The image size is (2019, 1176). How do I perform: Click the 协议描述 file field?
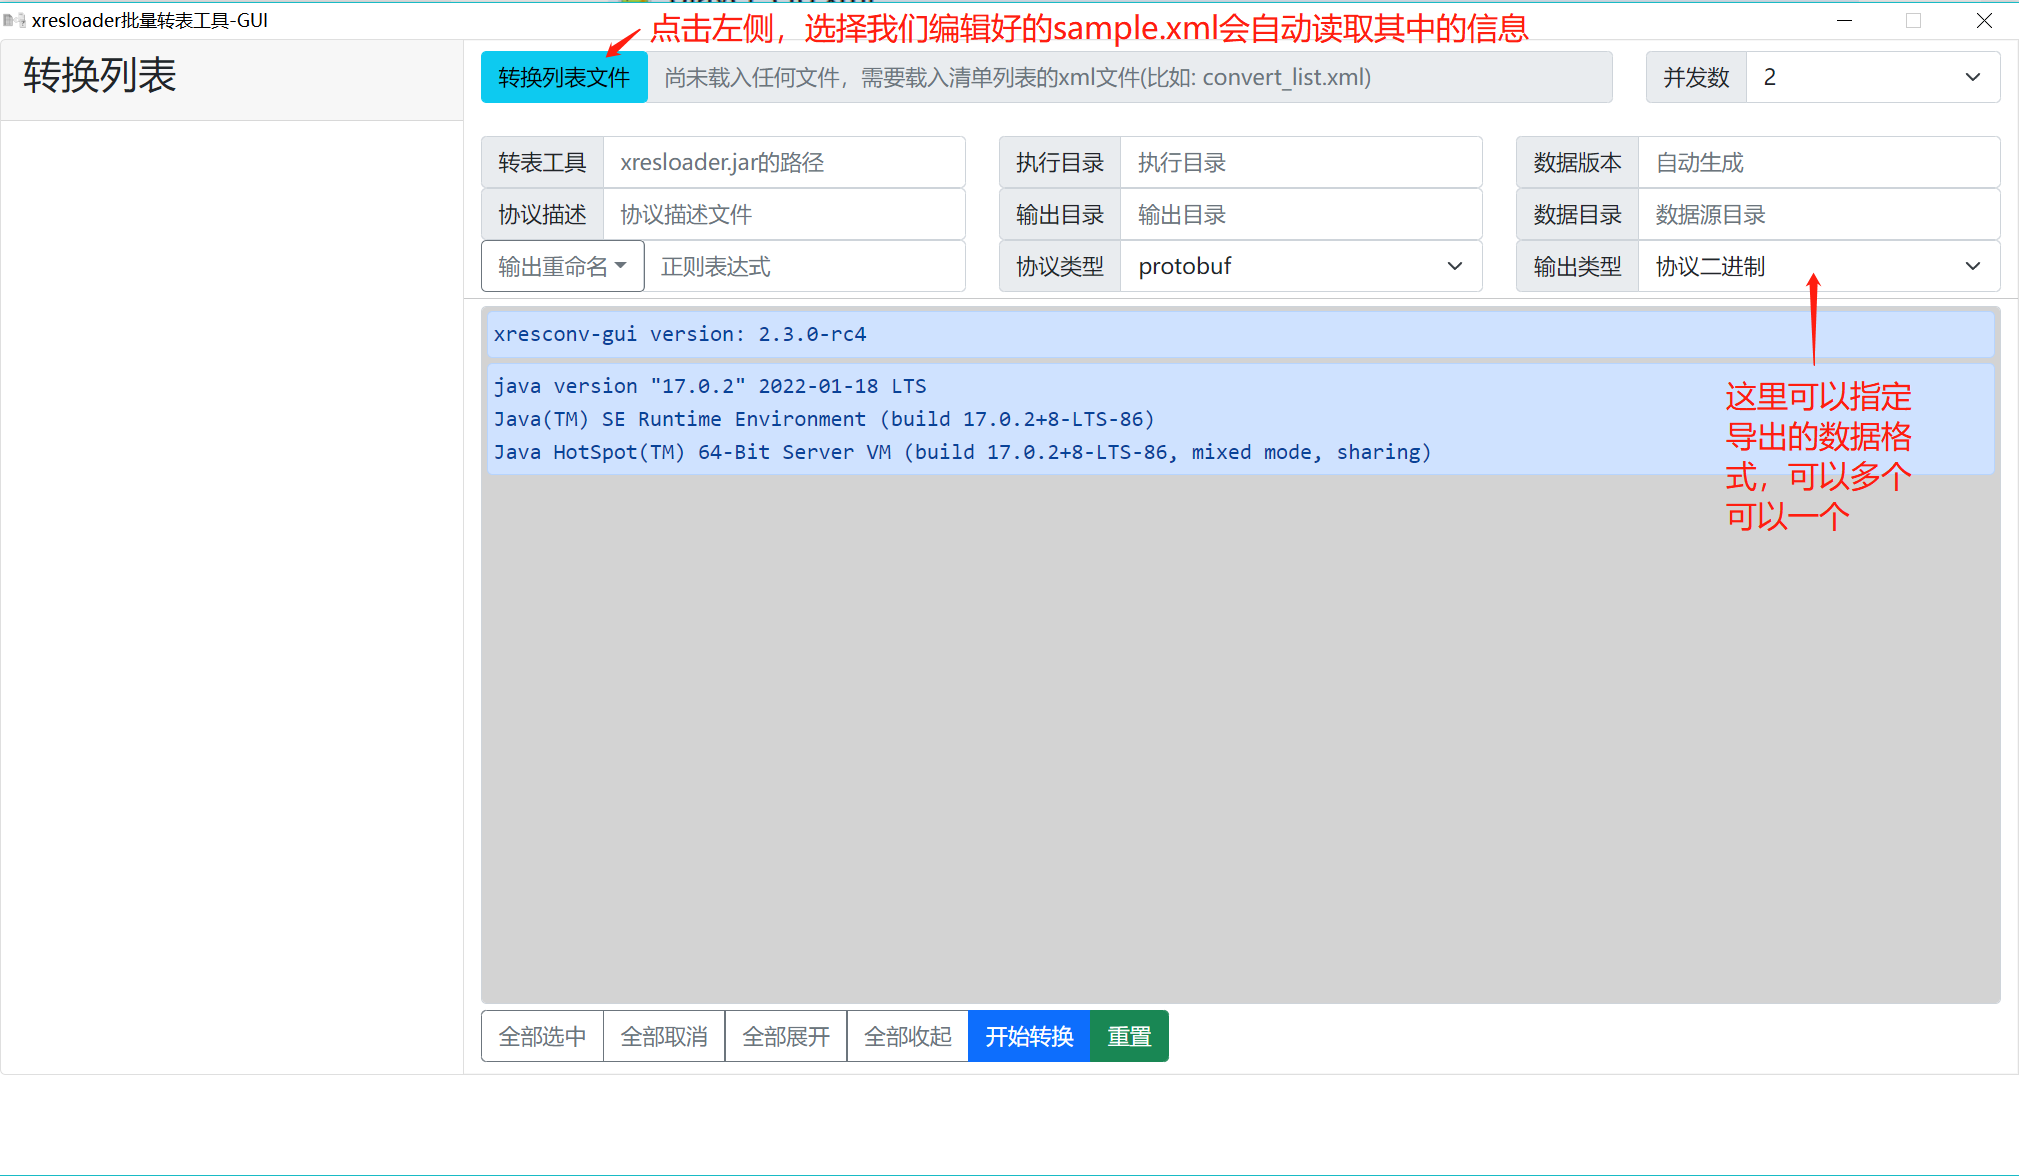coord(785,214)
